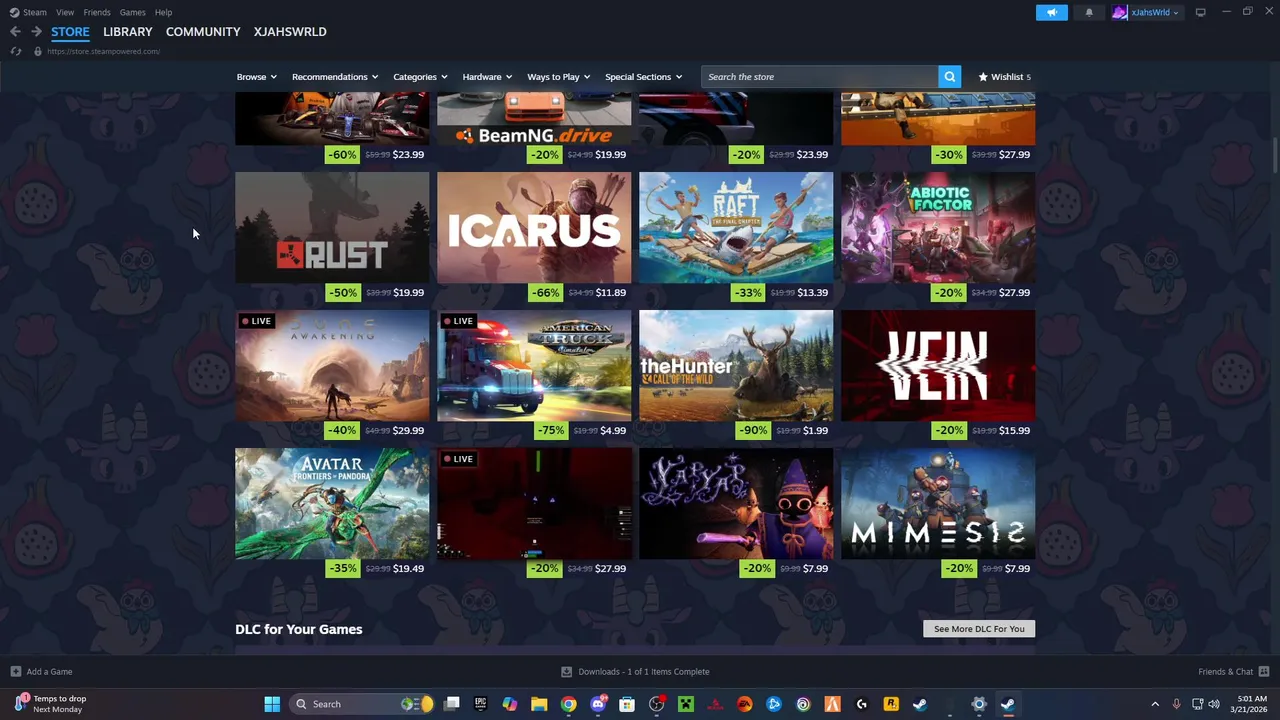Open American Truck Simulator tile

534,365
